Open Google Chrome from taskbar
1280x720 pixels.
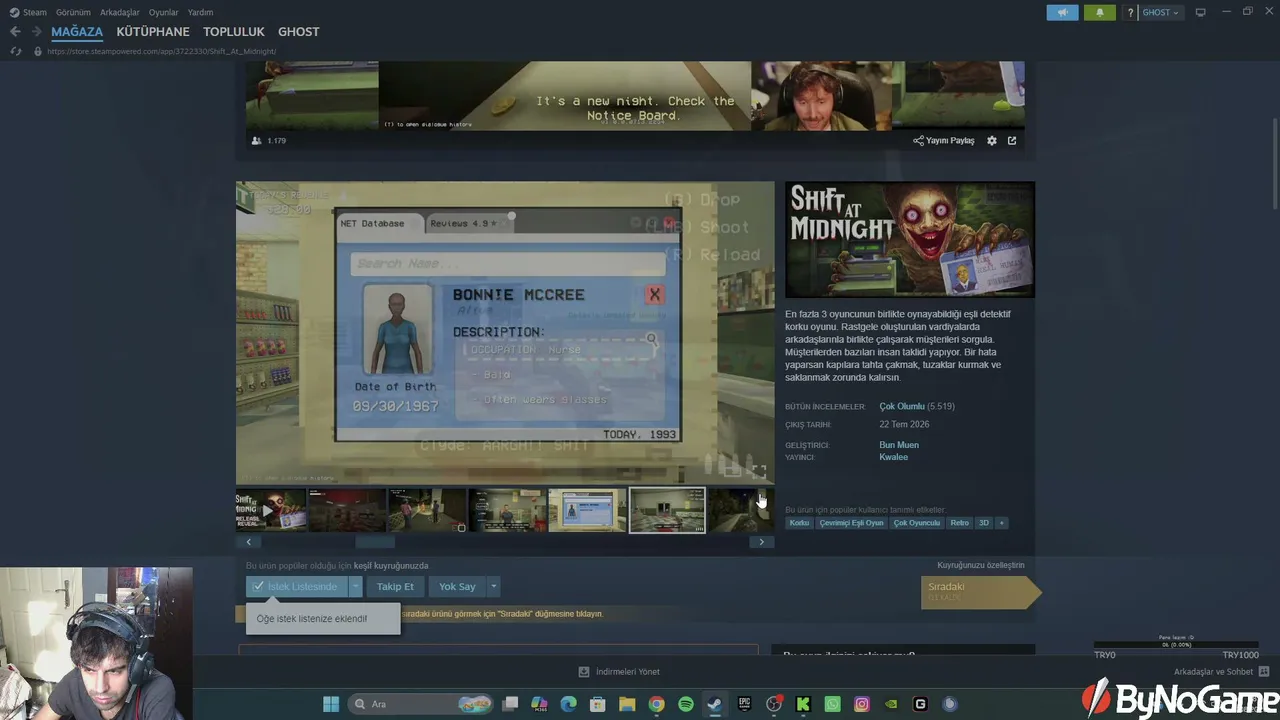point(656,704)
